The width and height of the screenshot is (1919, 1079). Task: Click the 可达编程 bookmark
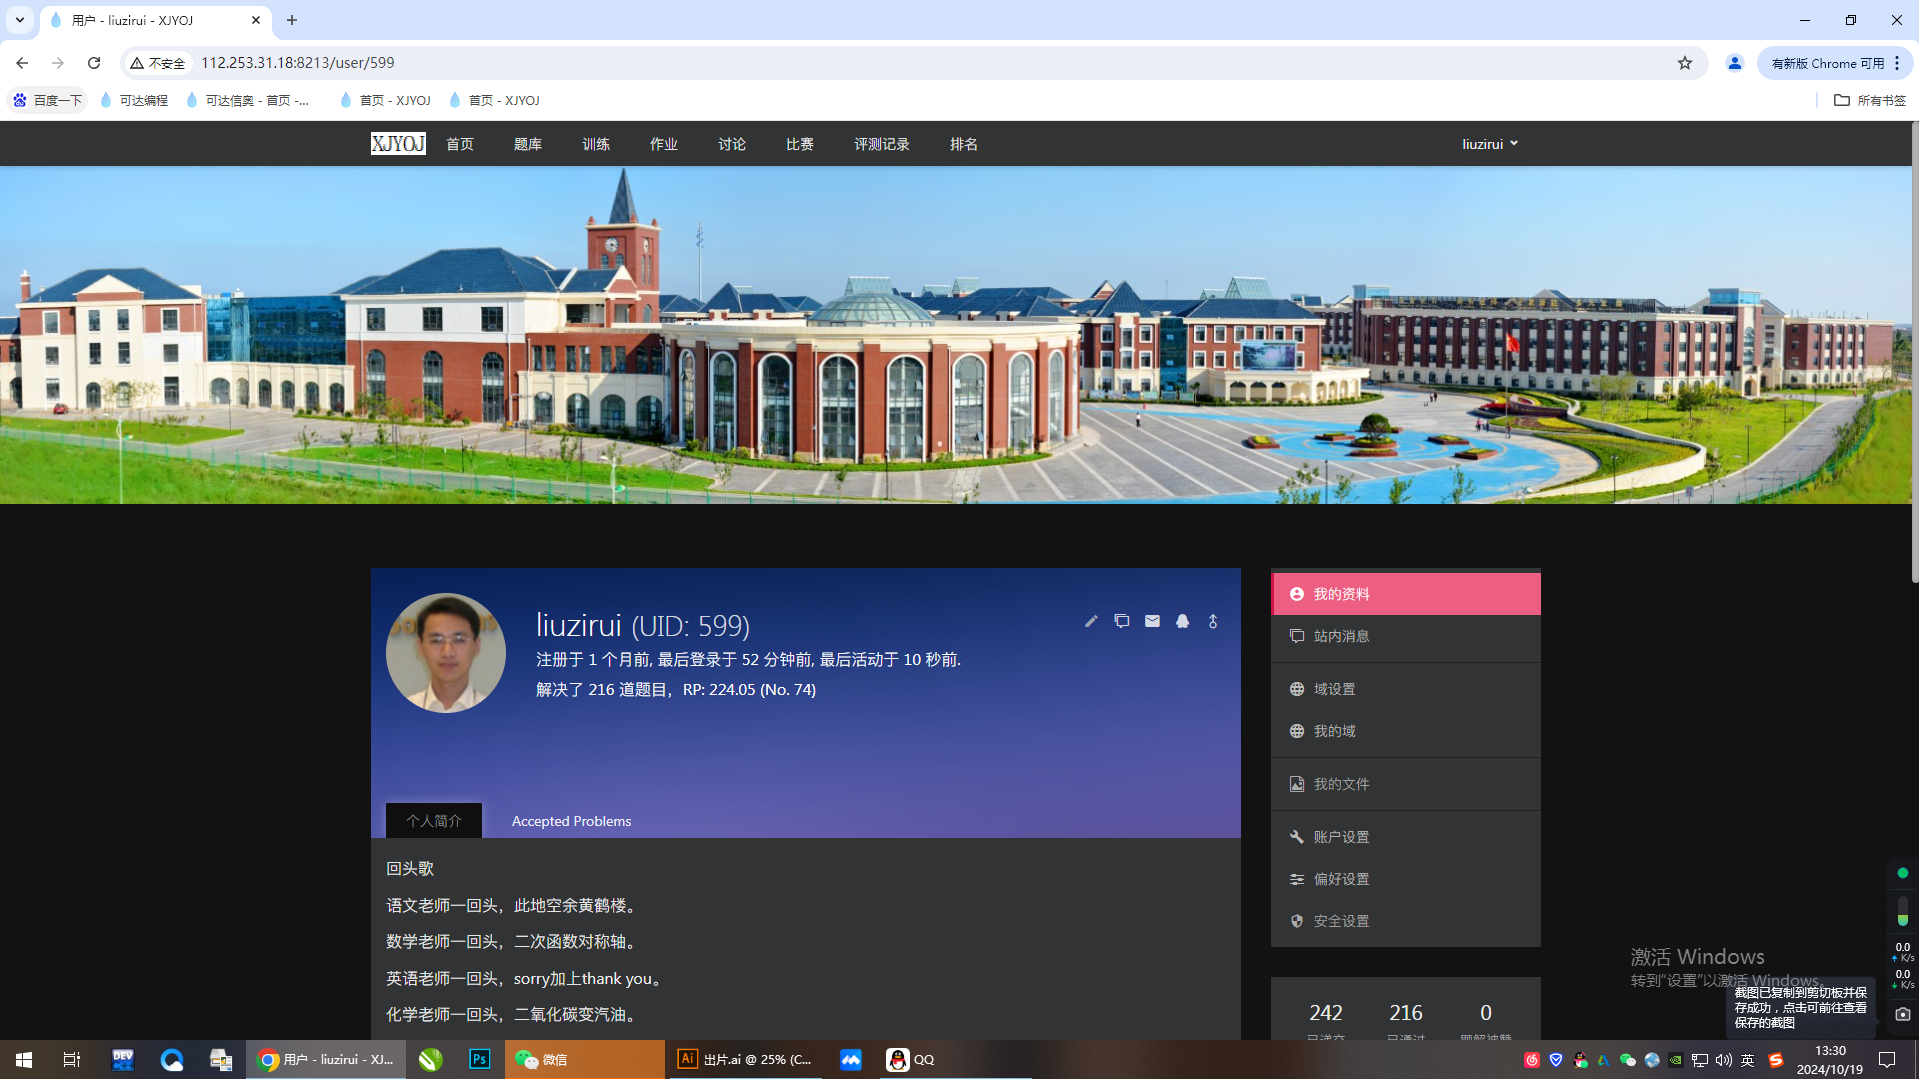(134, 100)
